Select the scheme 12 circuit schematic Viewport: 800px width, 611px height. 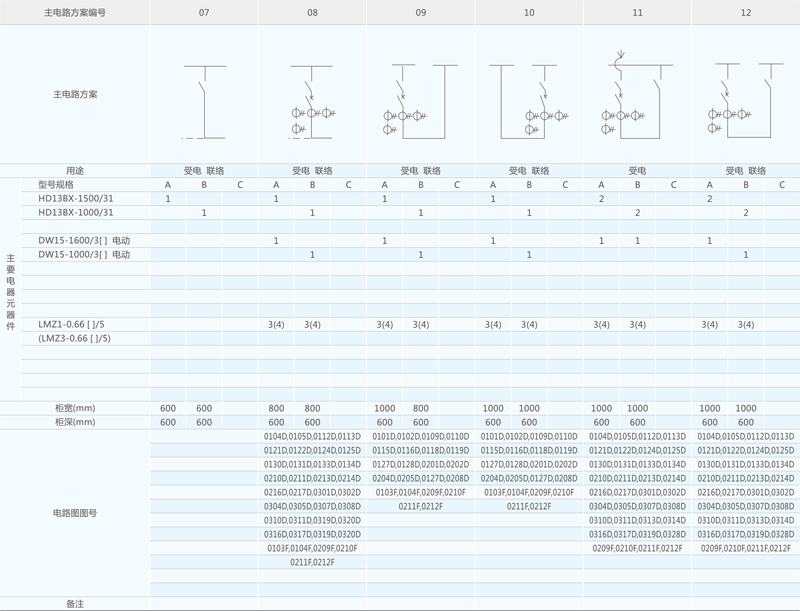[745, 101]
